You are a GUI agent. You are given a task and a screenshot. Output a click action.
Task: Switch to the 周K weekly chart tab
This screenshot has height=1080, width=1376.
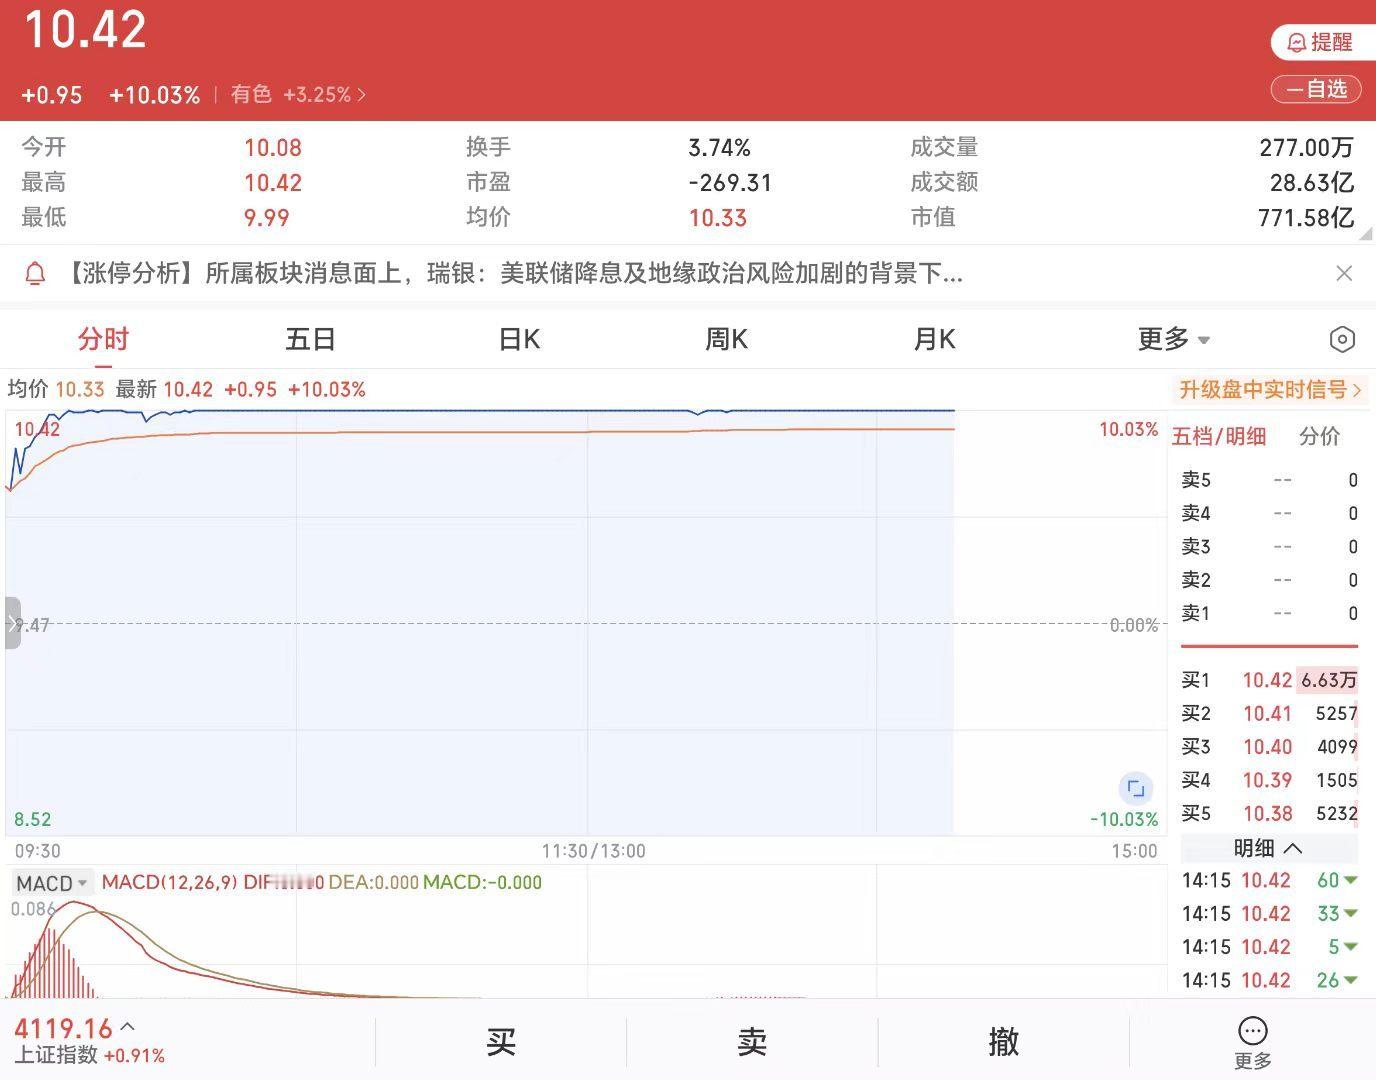[726, 339]
